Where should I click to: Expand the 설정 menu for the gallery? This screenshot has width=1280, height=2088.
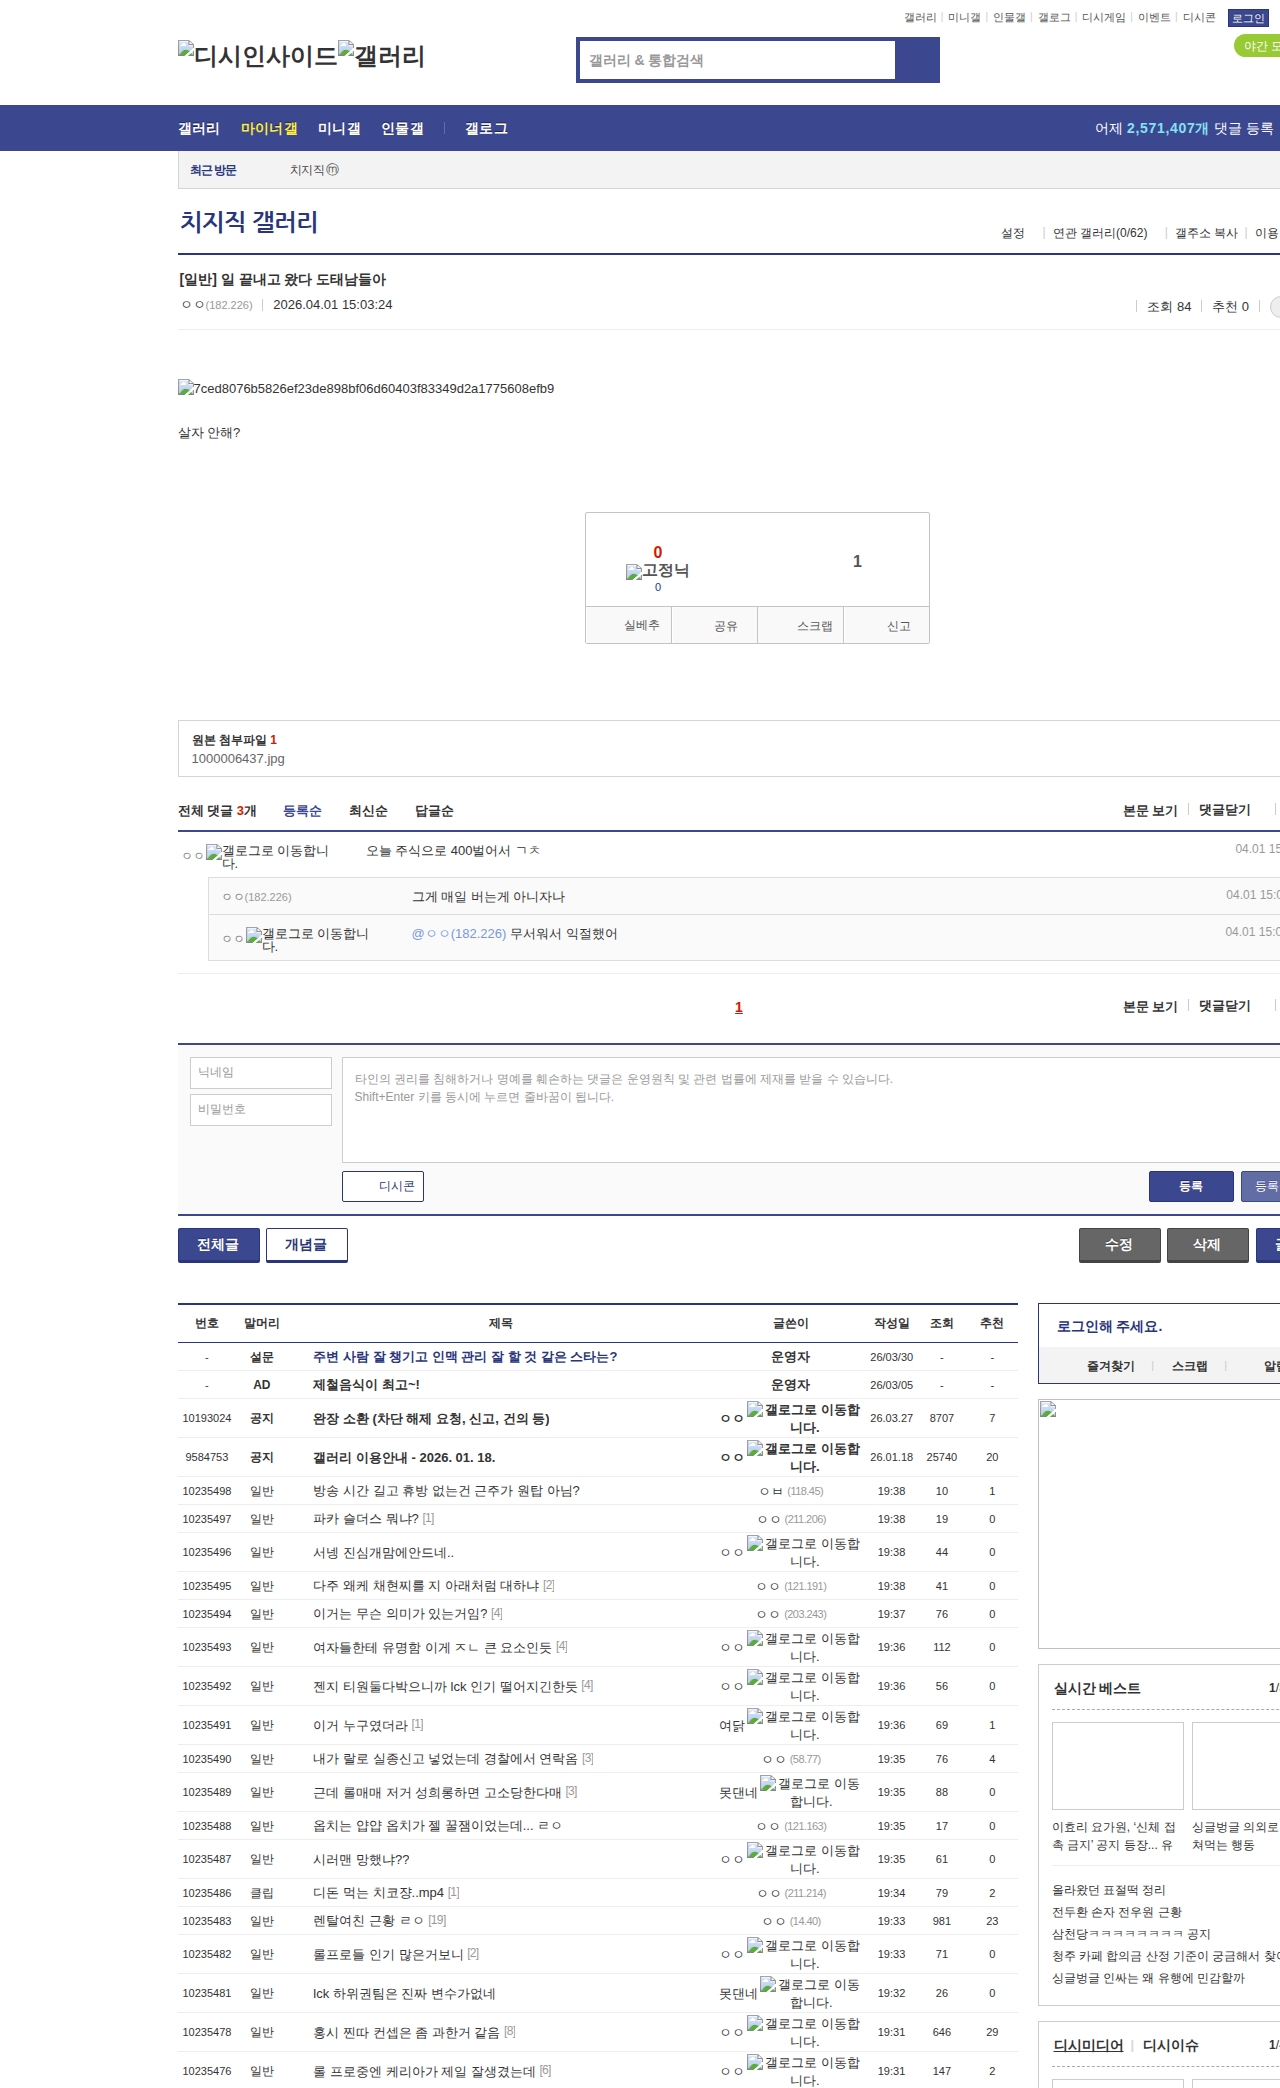[1013, 233]
